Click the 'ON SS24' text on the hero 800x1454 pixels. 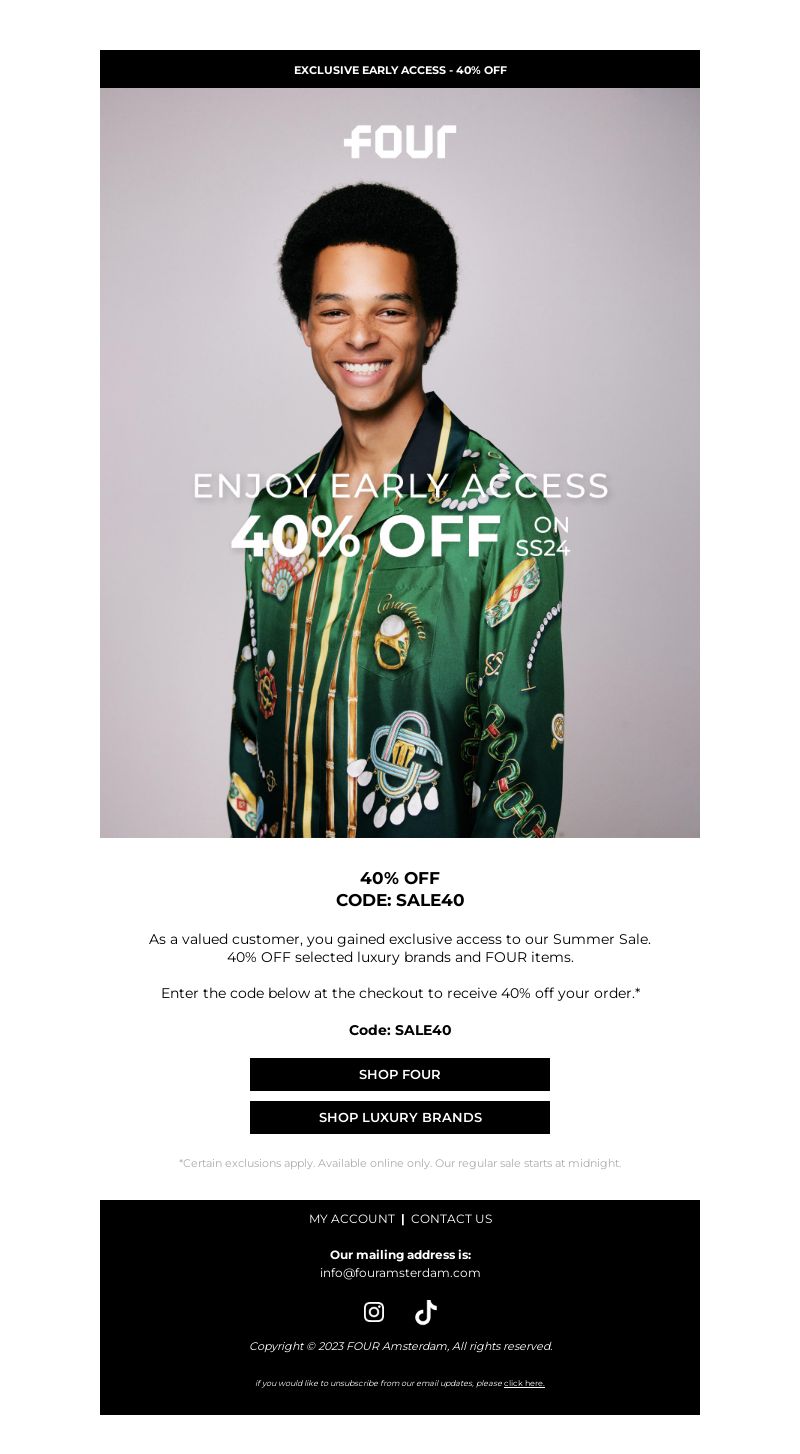(x=543, y=537)
